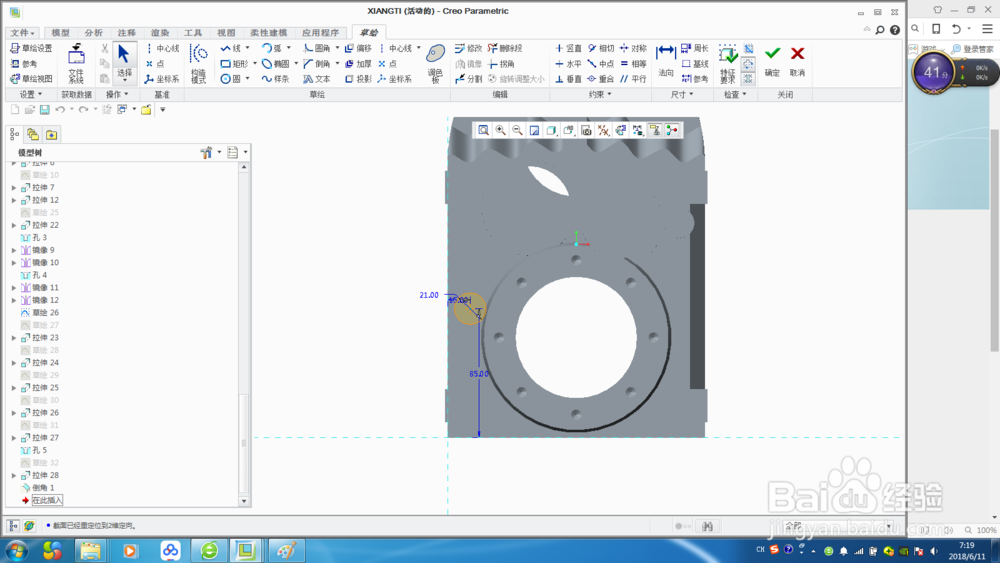Click the 删除段 (Delete Segment) tool

coord(505,48)
